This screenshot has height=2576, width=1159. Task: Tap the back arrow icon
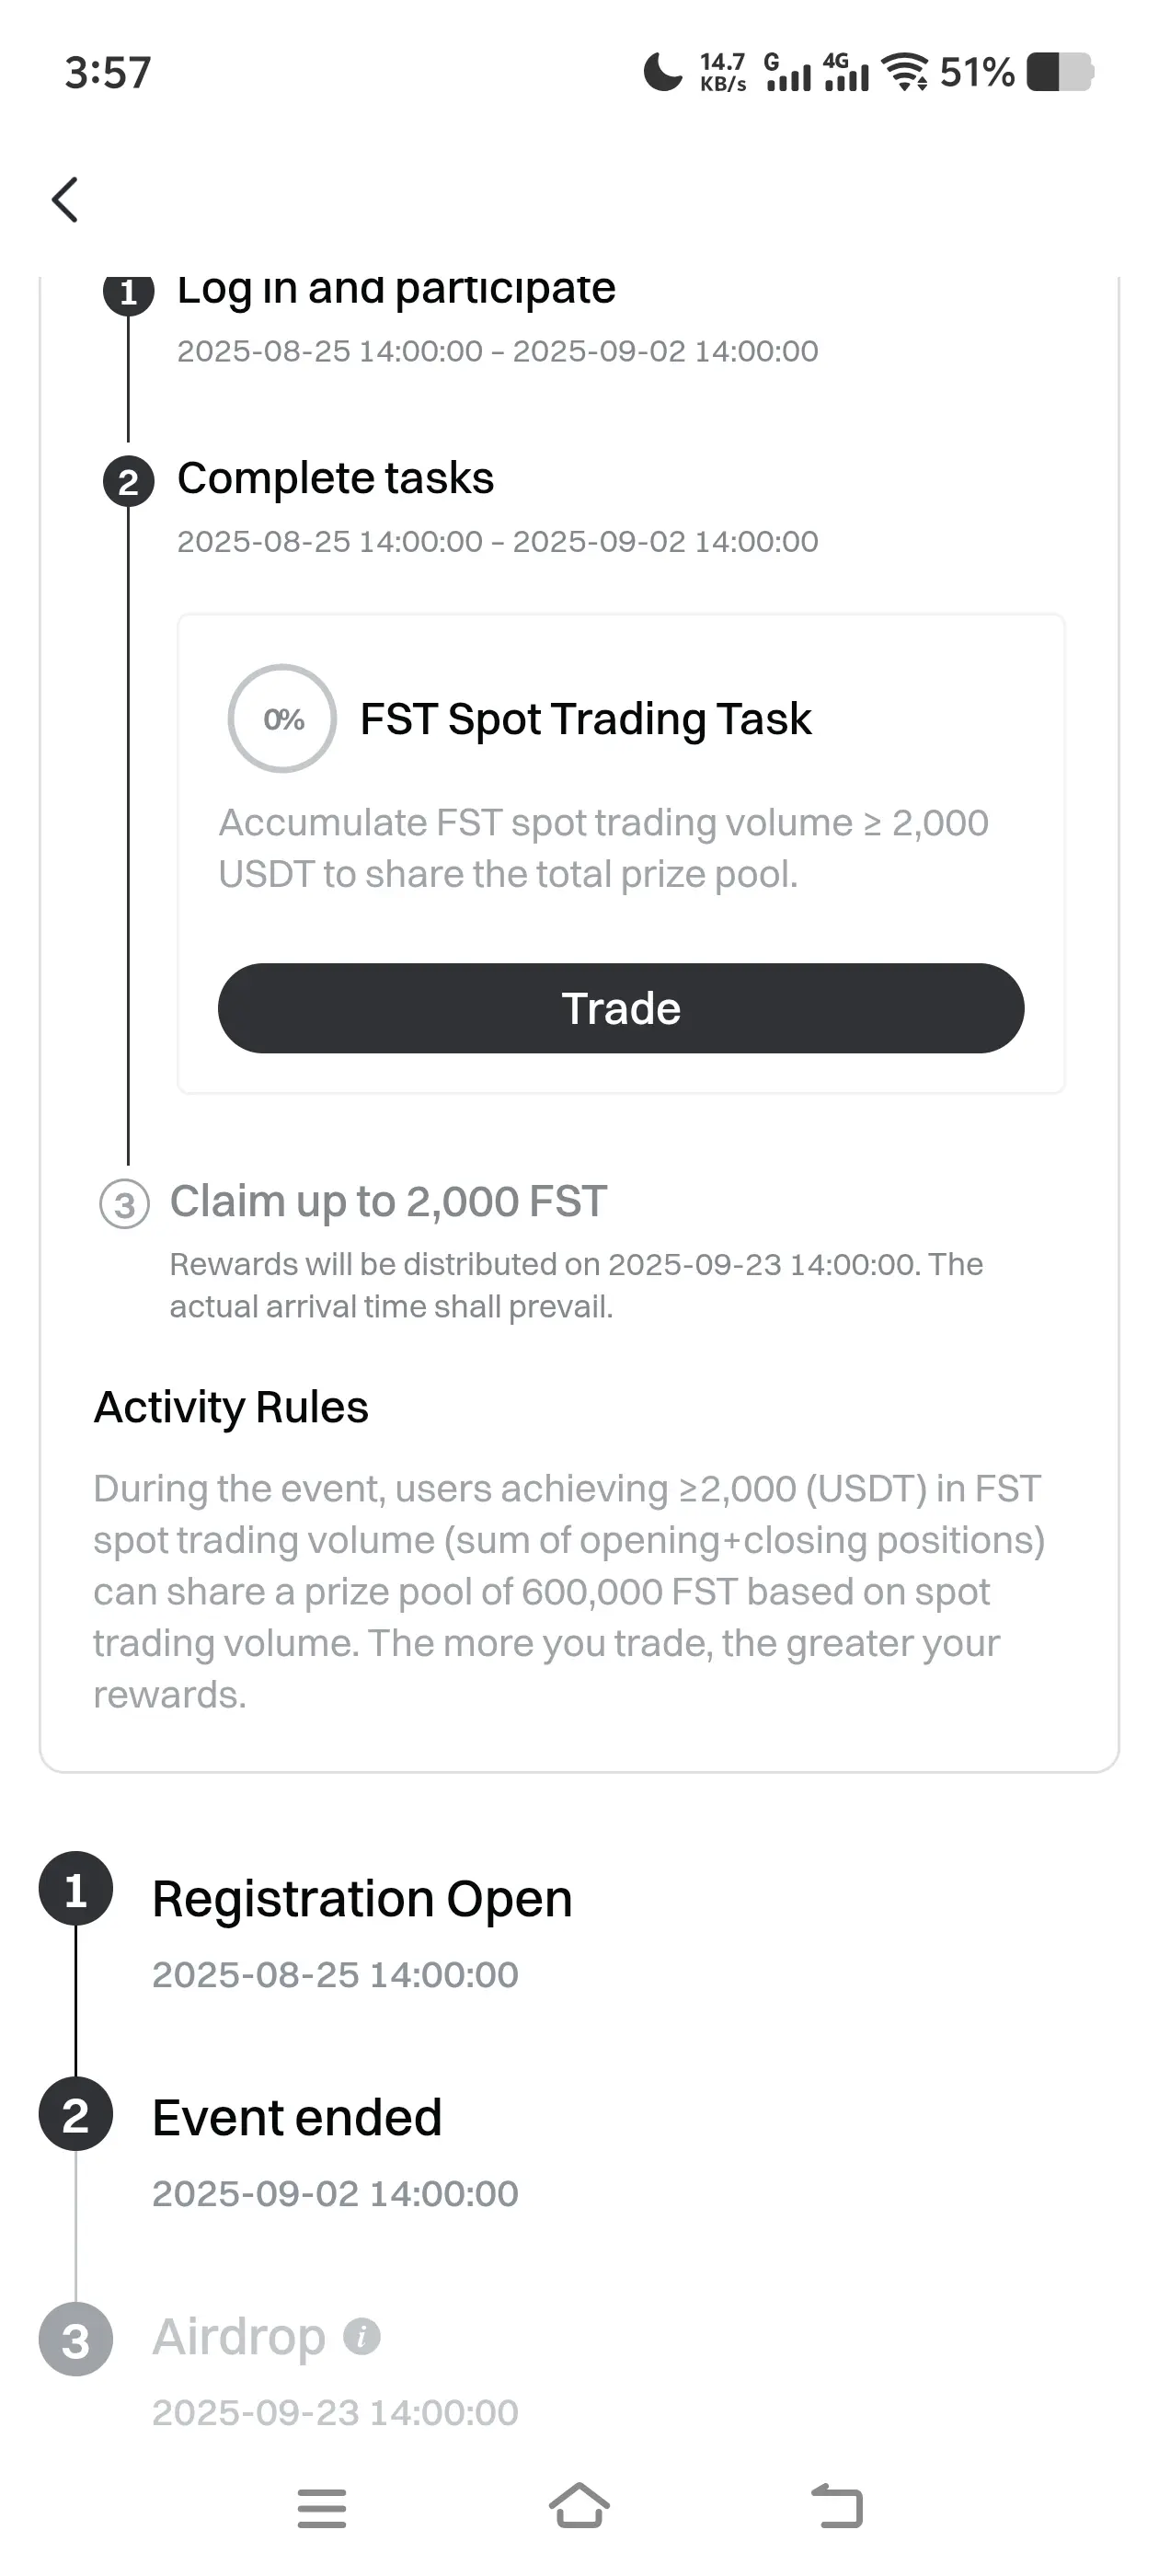(65, 199)
